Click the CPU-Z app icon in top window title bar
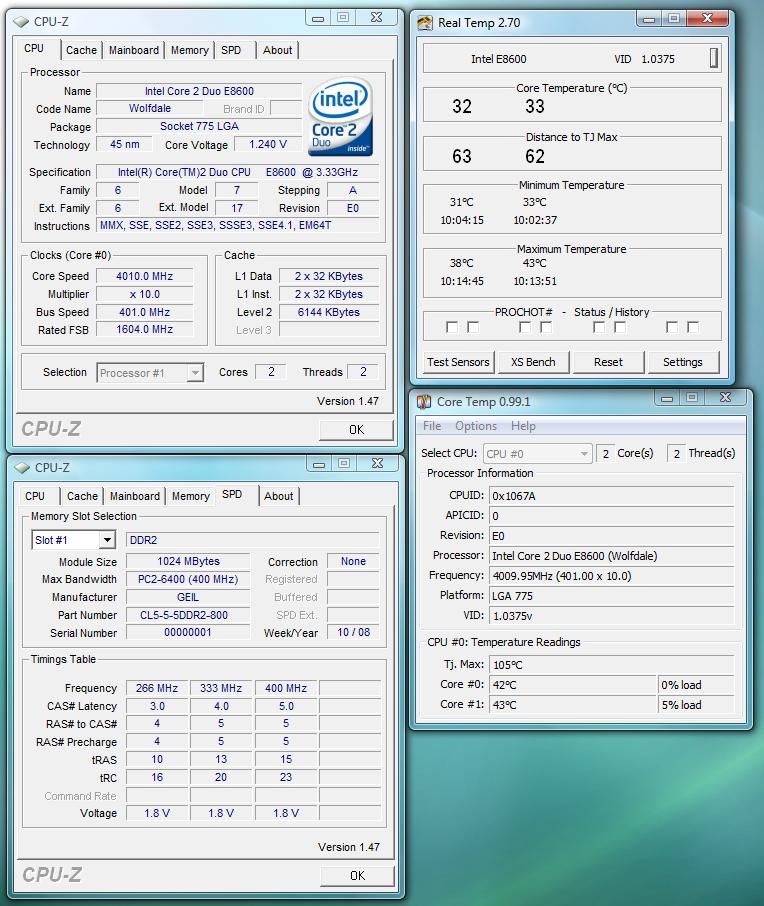The height and width of the screenshot is (906, 764). pos(21,22)
